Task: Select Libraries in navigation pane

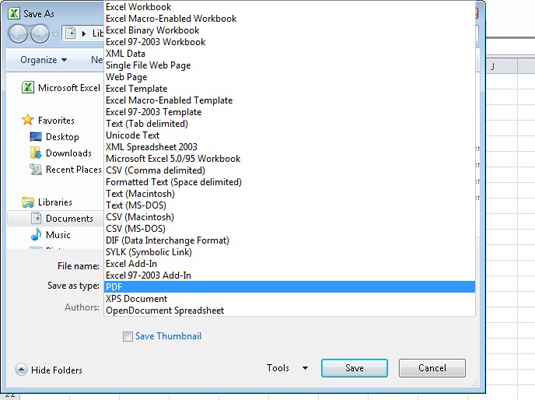Action: point(47,202)
